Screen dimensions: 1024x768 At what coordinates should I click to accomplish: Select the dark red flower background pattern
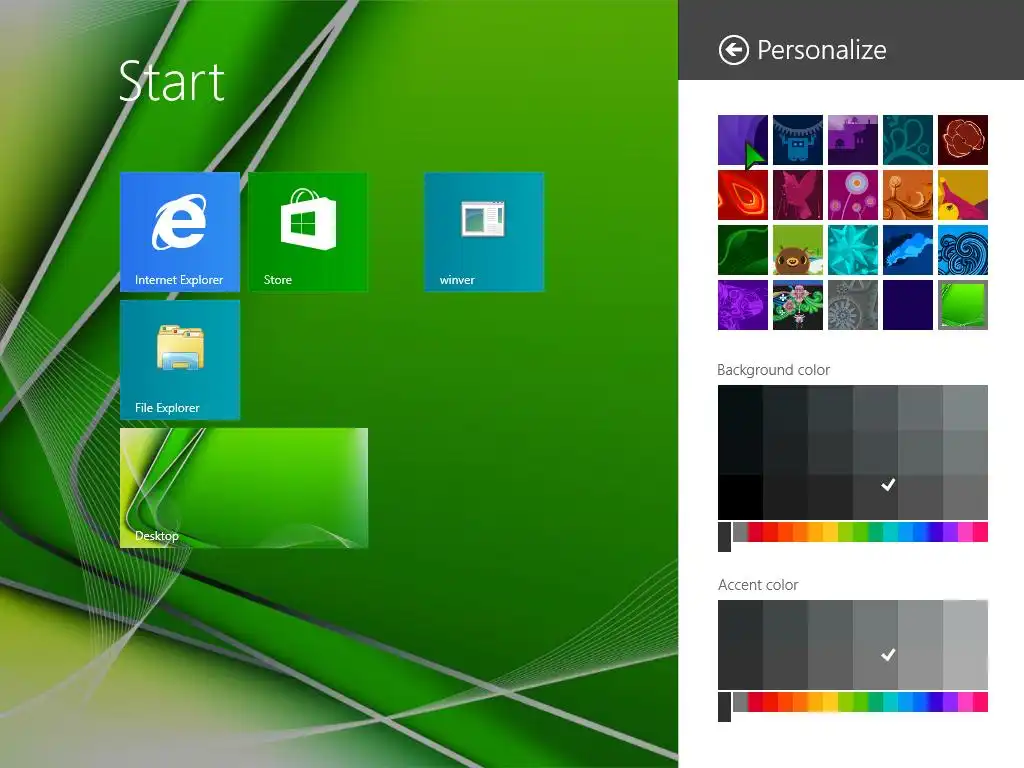pos(963,140)
